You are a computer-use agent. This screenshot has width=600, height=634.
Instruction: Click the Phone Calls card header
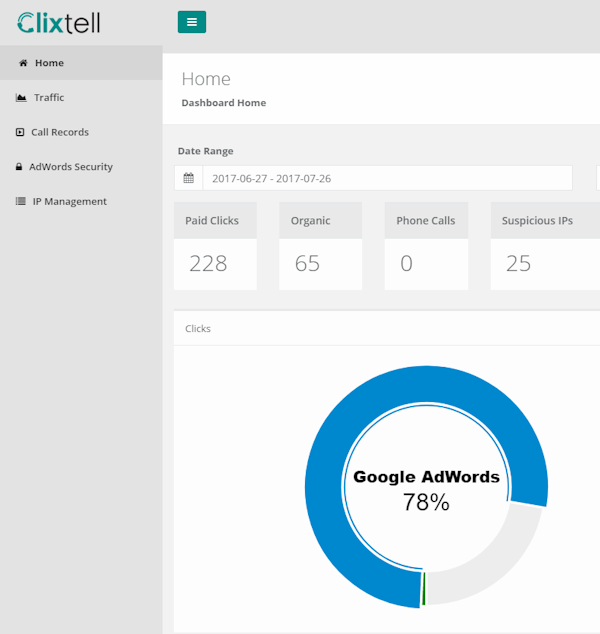pos(426,220)
